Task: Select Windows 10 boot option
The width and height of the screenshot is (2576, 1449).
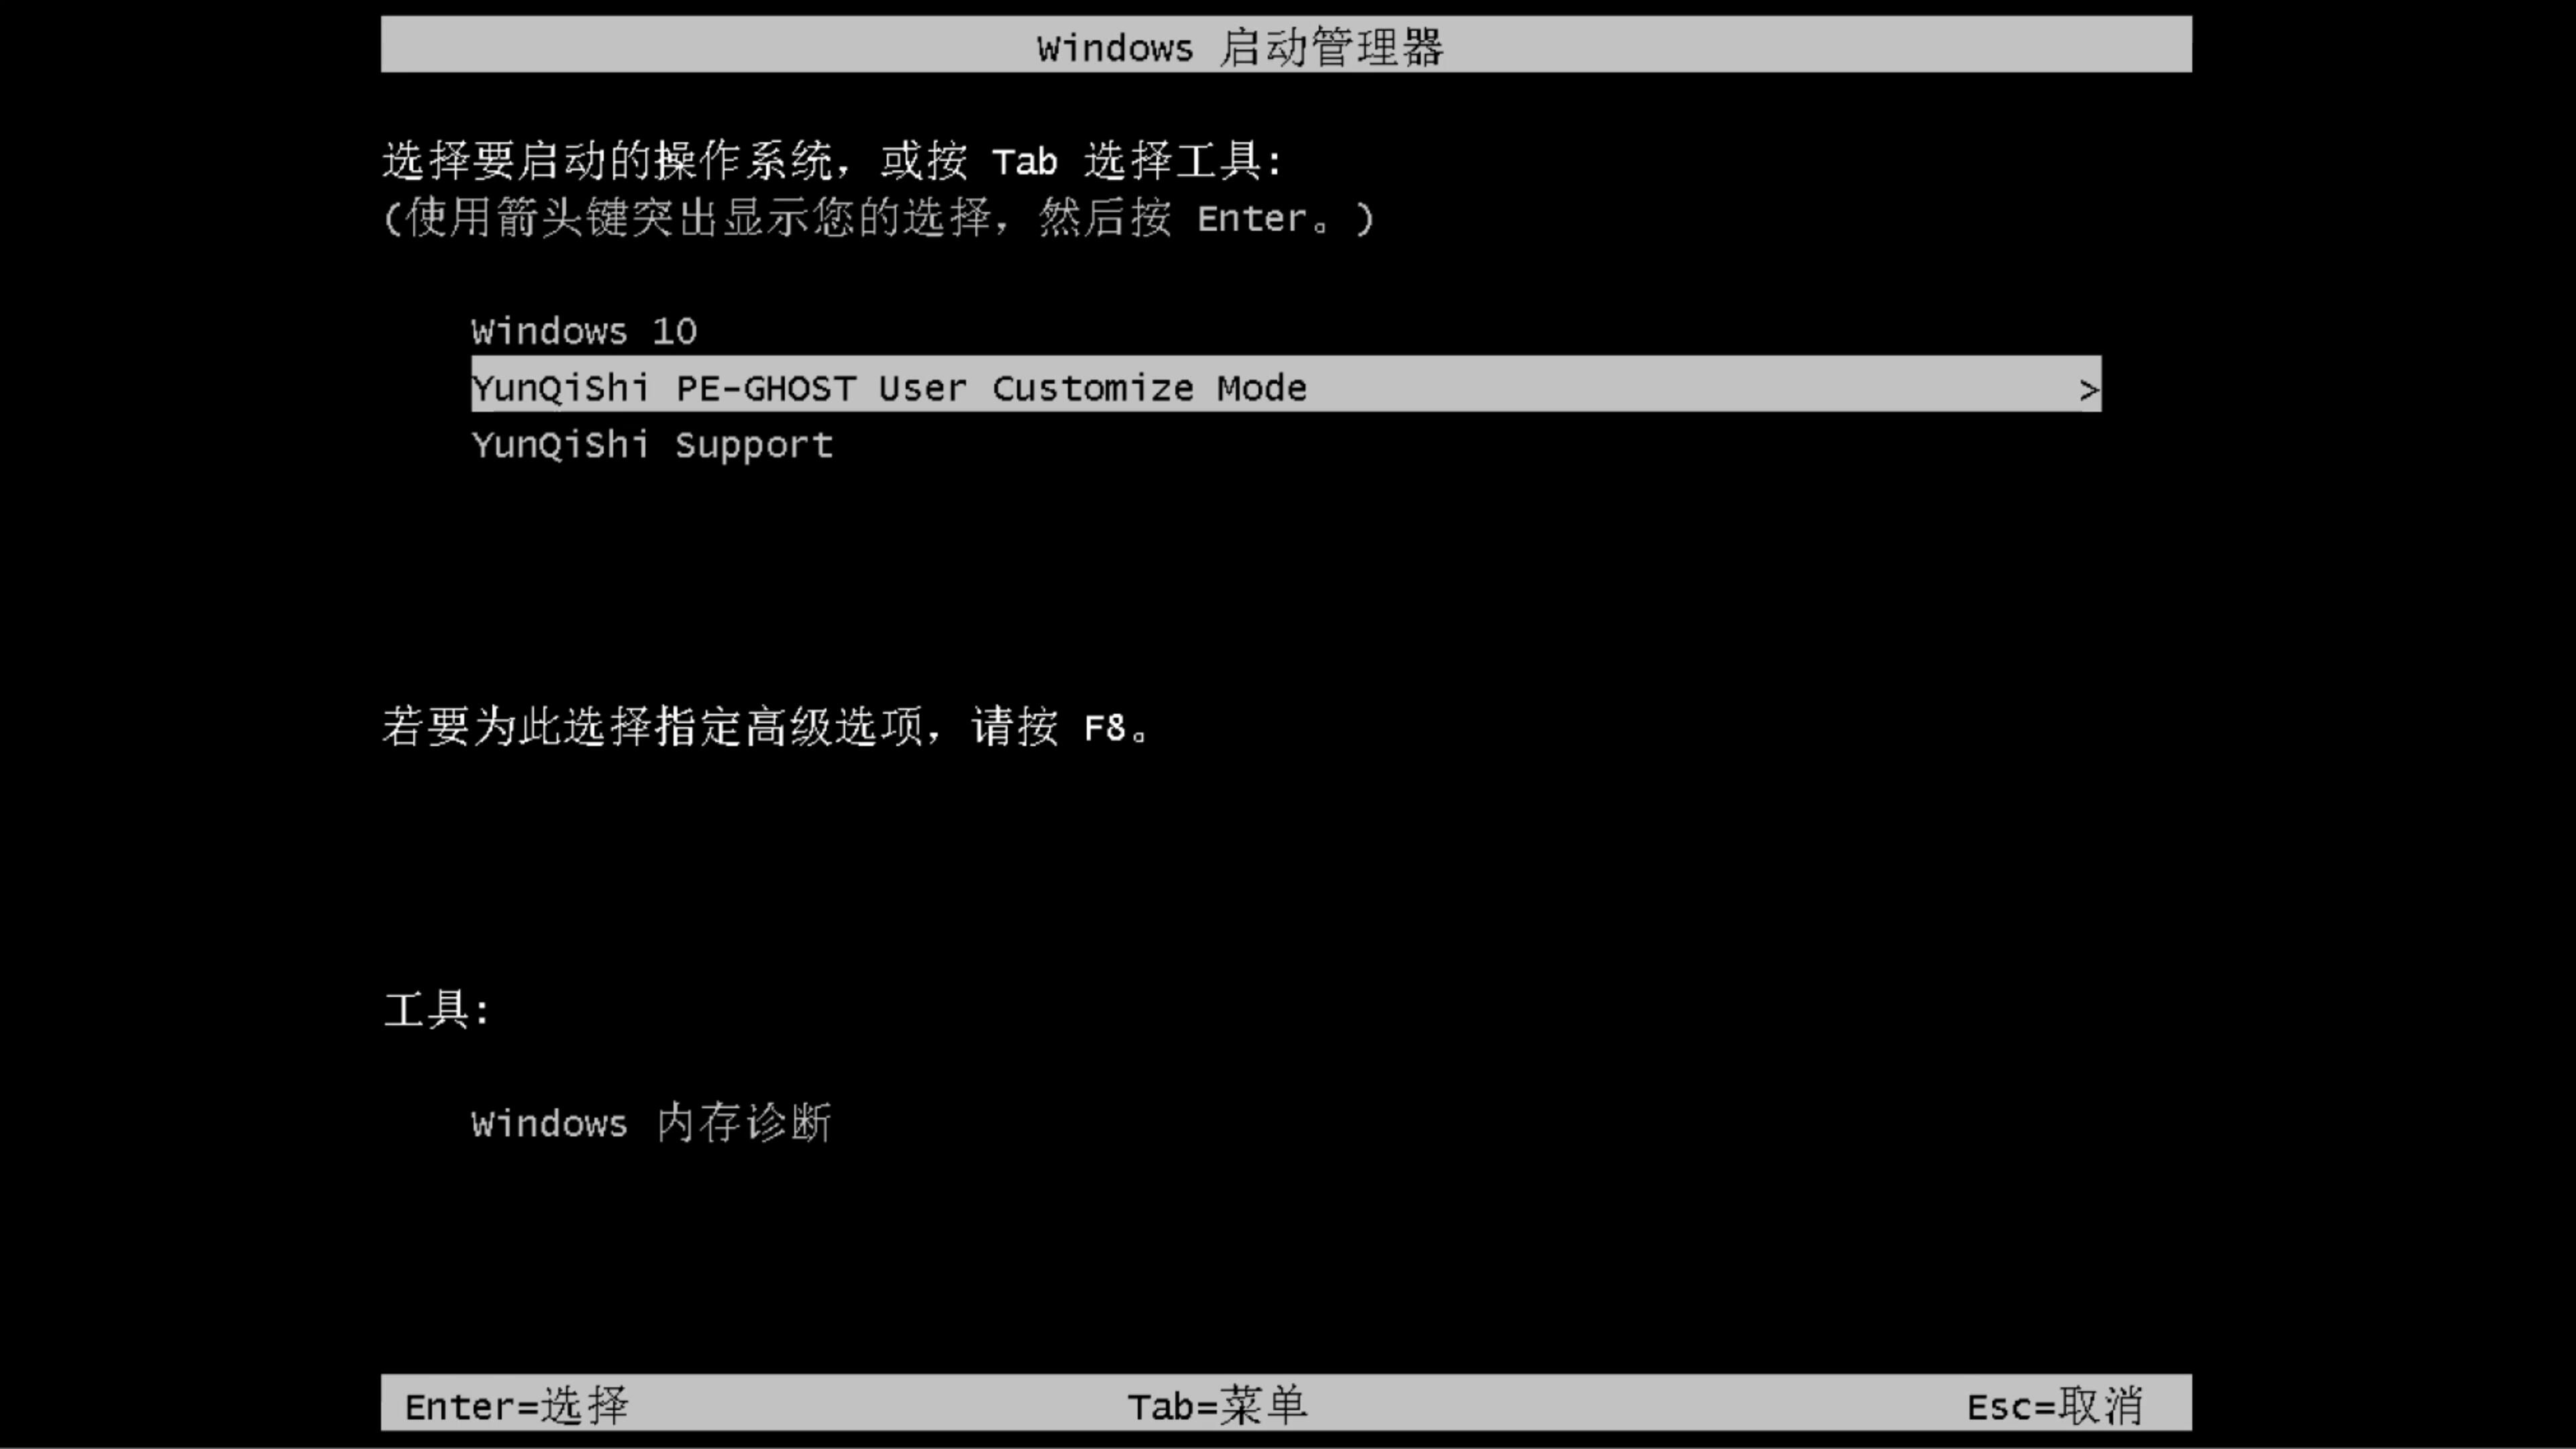Action: coord(584,329)
